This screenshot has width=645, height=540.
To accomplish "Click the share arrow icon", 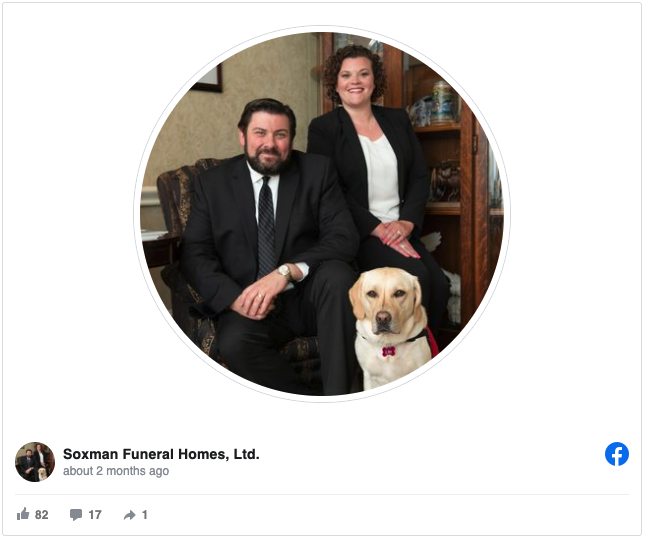I will 129,515.
